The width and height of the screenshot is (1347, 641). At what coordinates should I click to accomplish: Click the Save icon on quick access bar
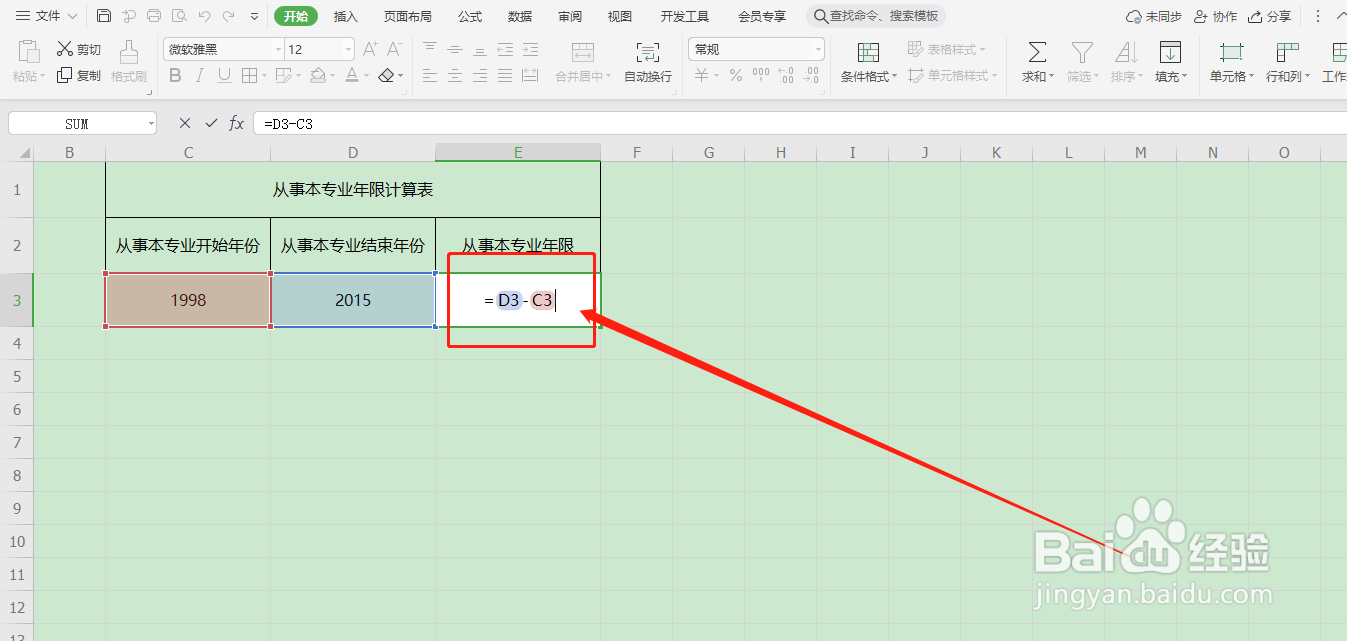104,15
